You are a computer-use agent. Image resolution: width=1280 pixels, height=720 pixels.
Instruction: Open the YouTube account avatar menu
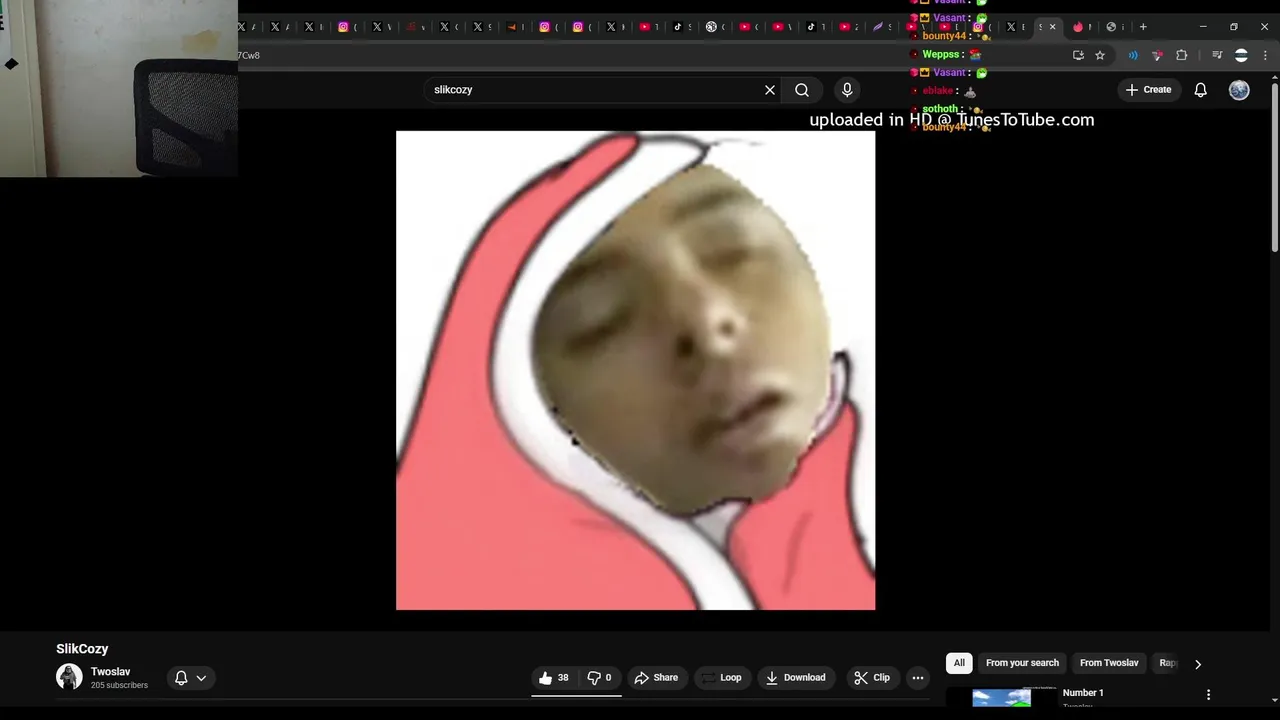pos(1239,90)
